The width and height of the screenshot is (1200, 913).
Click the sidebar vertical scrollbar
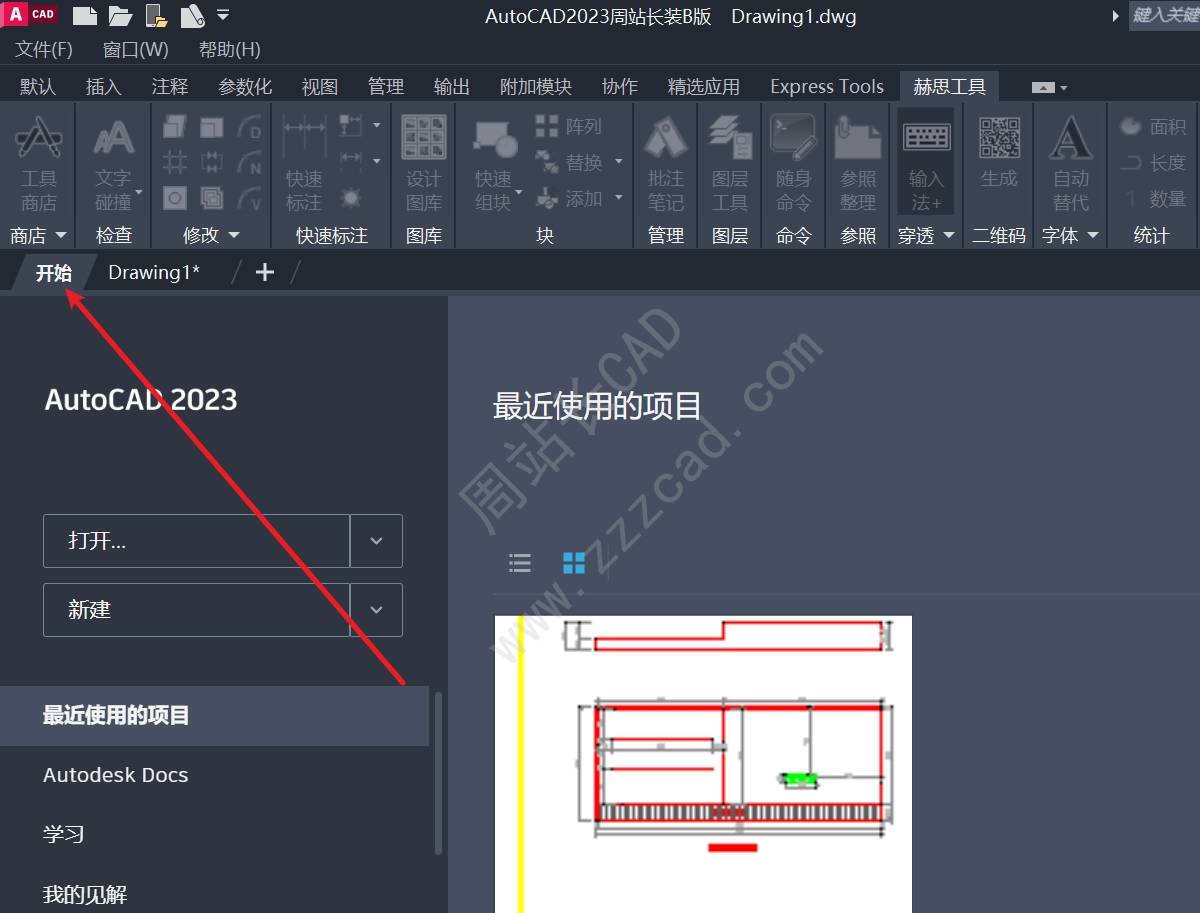point(438,773)
